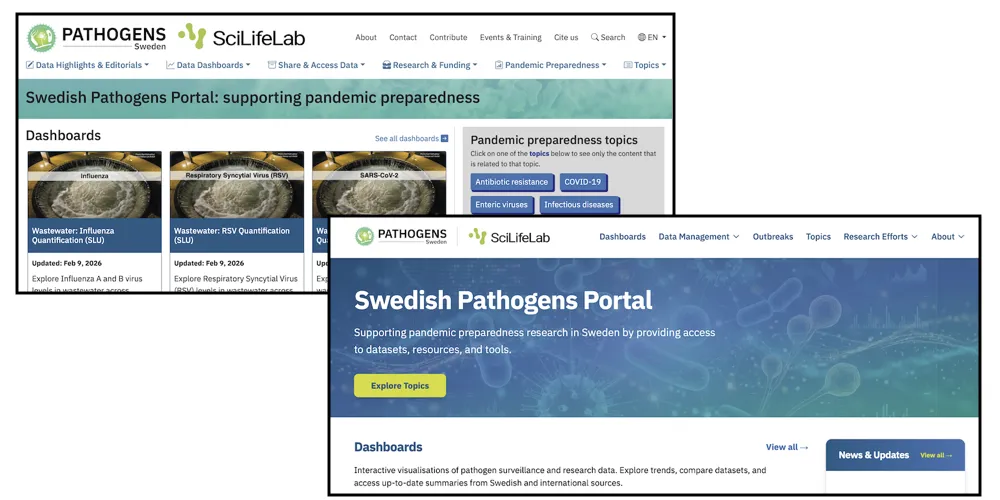Click Wastewater: RSV Quantification (SLU) title
The image size is (1000, 500).
232,235
